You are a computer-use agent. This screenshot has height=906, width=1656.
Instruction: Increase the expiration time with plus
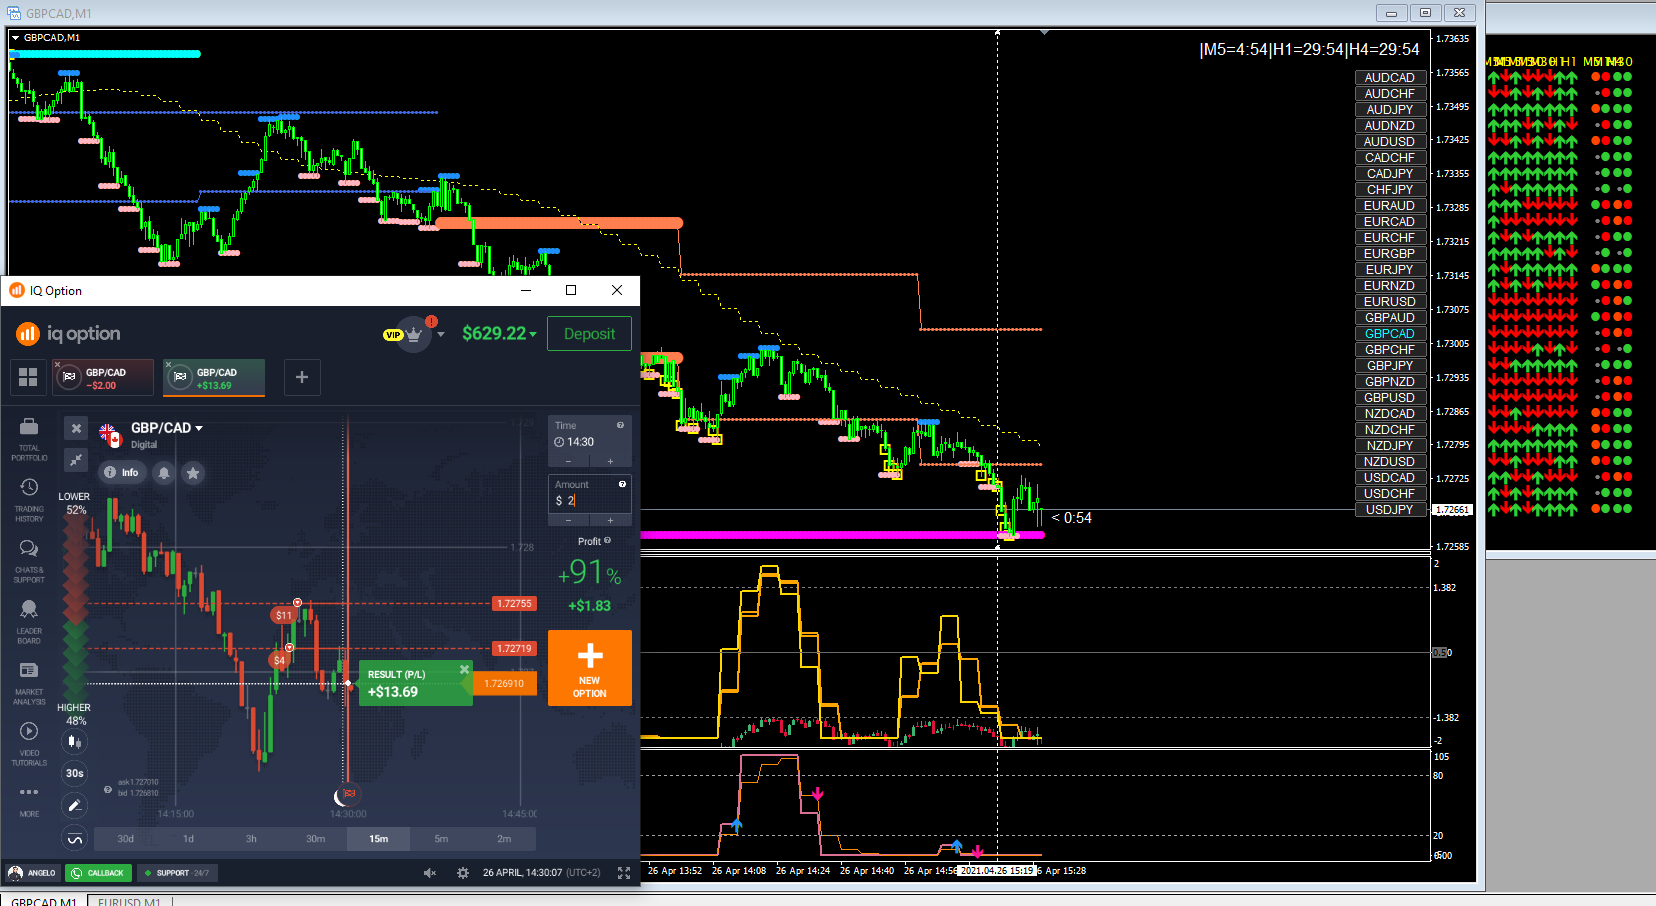(x=610, y=461)
